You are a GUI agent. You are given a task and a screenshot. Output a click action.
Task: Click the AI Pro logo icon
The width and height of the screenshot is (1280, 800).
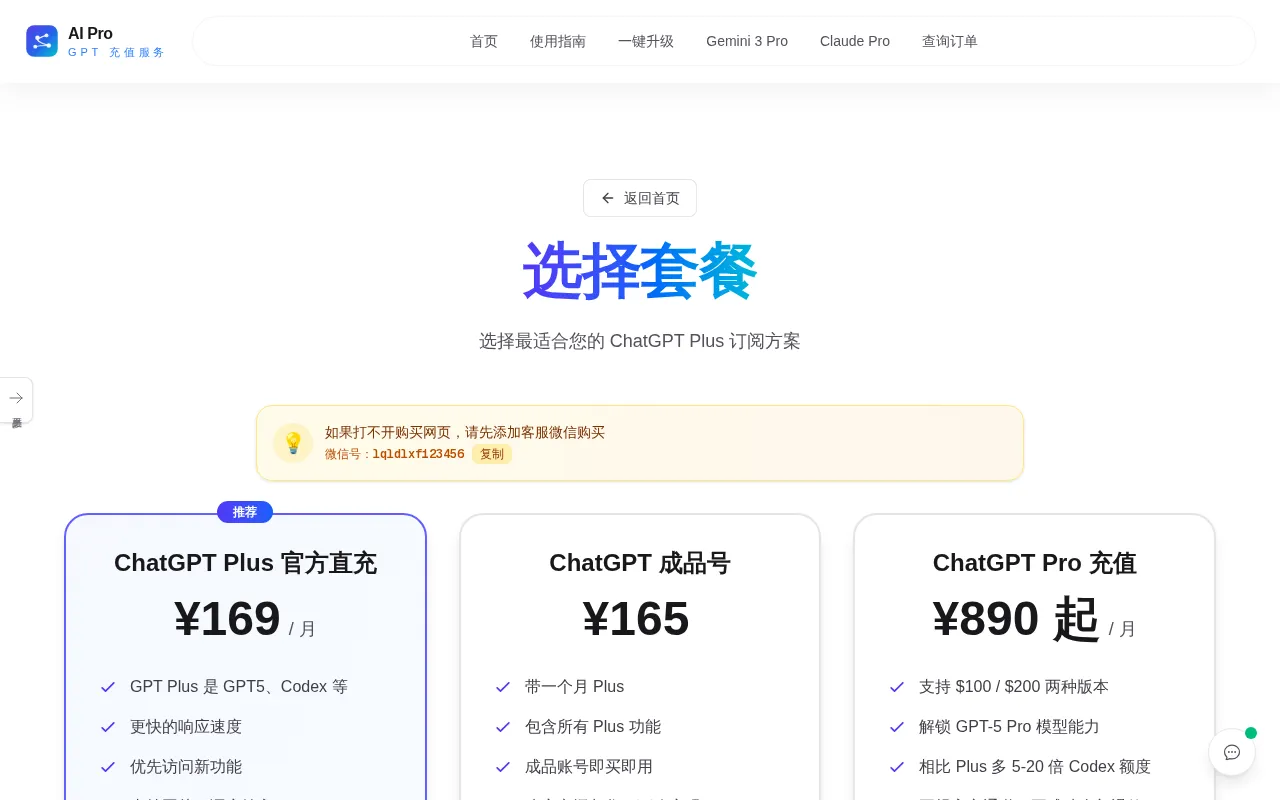[x=42, y=41]
